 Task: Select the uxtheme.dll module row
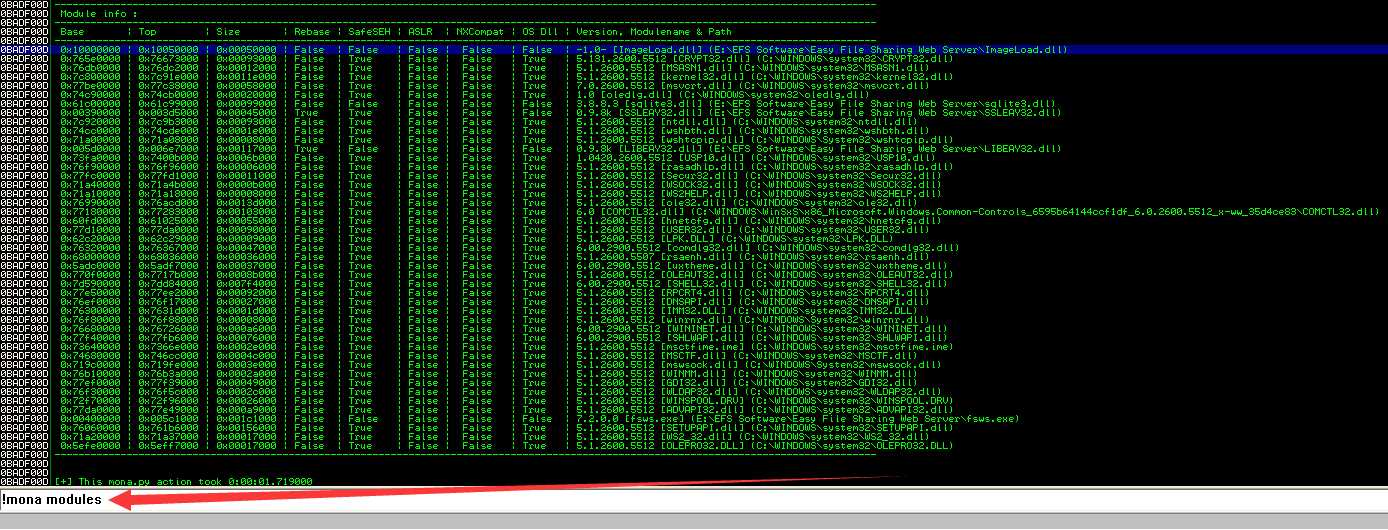[694, 266]
